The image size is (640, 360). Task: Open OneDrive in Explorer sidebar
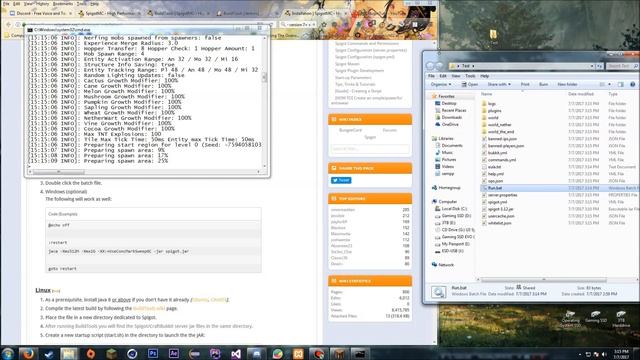(x=450, y=124)
